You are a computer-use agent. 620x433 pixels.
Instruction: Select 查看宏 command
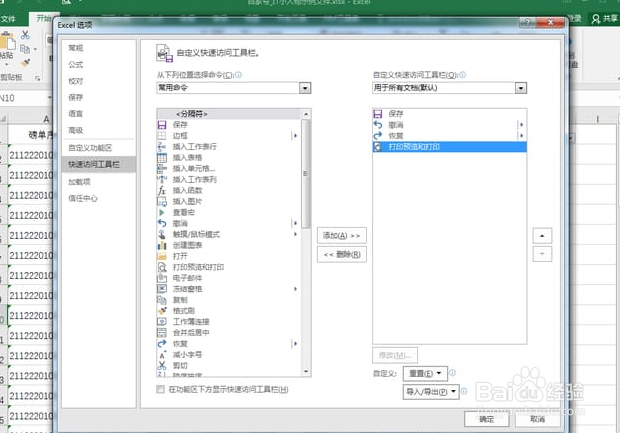point(229,212)
